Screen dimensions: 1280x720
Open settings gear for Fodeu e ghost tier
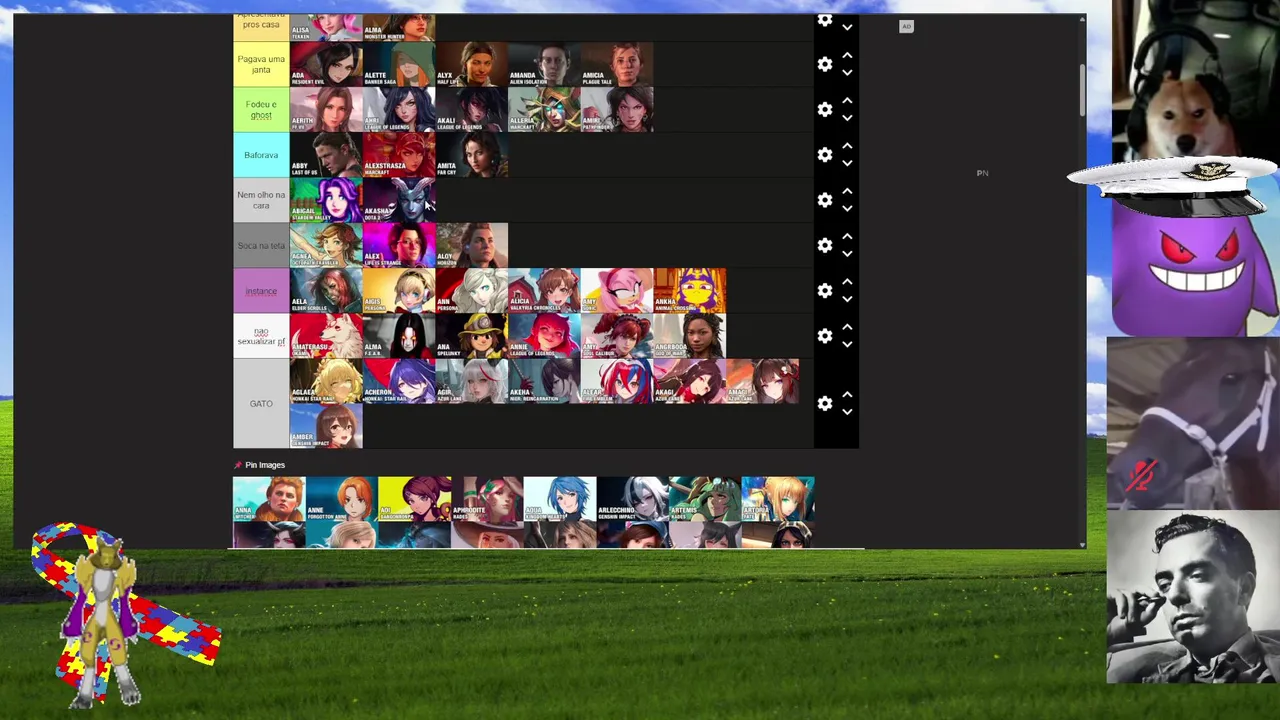coord(825,109)
